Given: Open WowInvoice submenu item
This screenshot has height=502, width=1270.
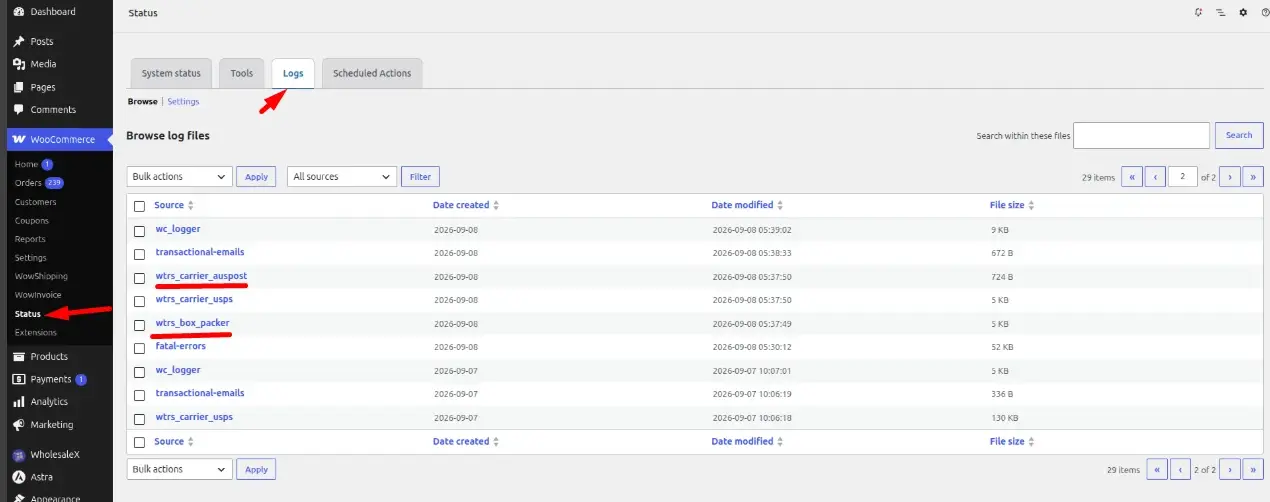Looking at the screenshot, I should pyautogui.click(x=37, y=295).
